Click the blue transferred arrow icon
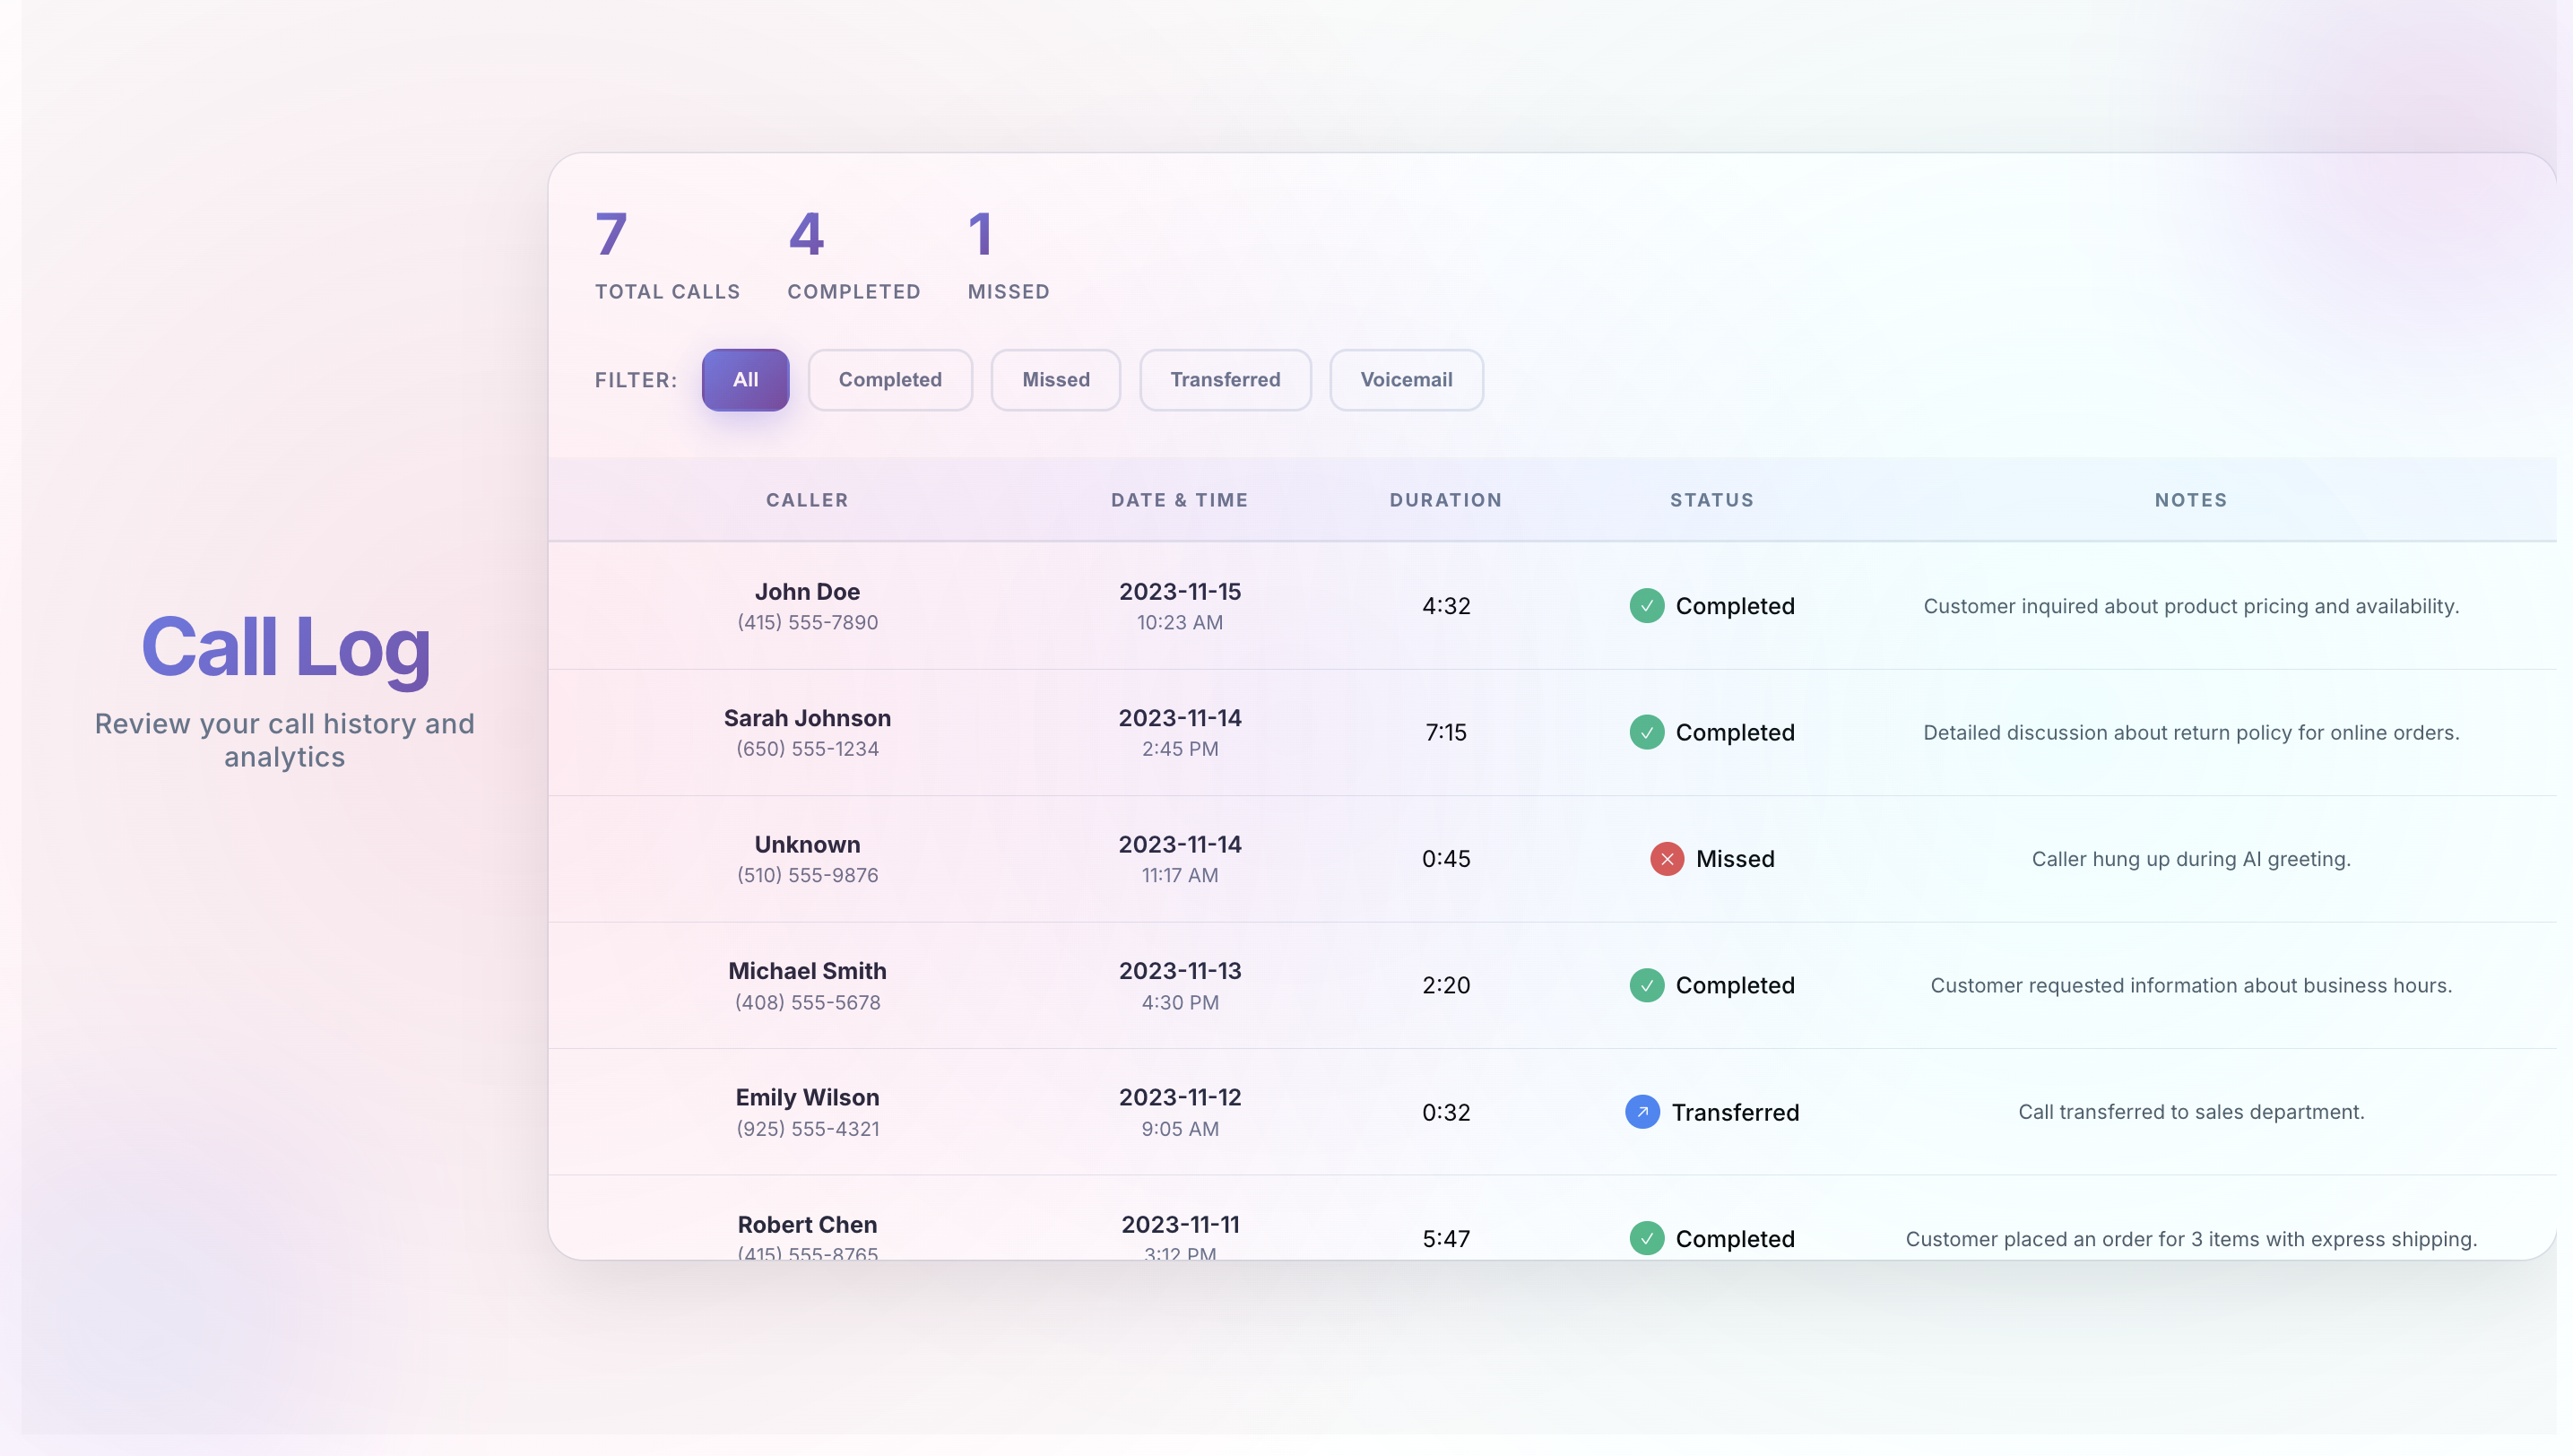 click(1642, 1112)
